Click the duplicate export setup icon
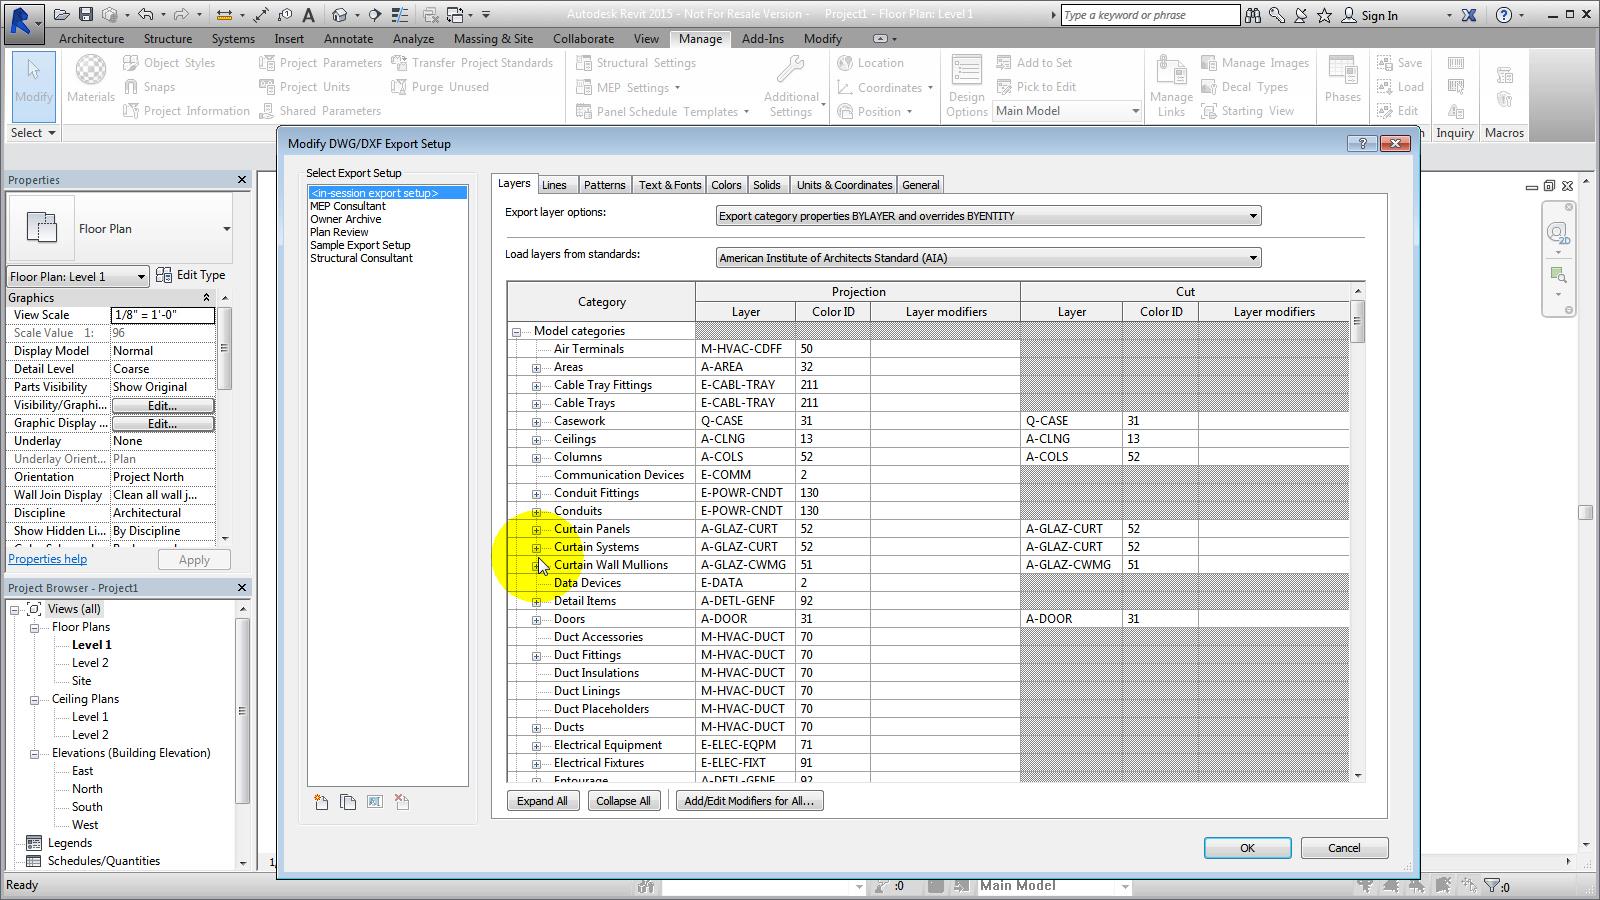Viewport: 1600px width, 900px height. tap(348, 802)
